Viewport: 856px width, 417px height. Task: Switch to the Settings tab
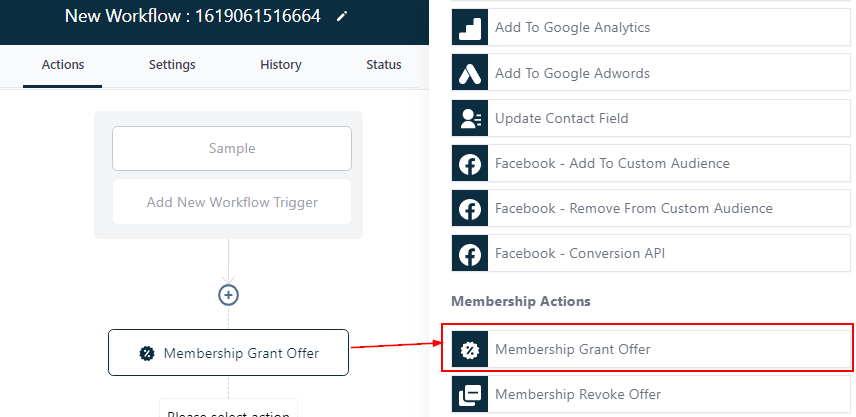pos(172,65)
